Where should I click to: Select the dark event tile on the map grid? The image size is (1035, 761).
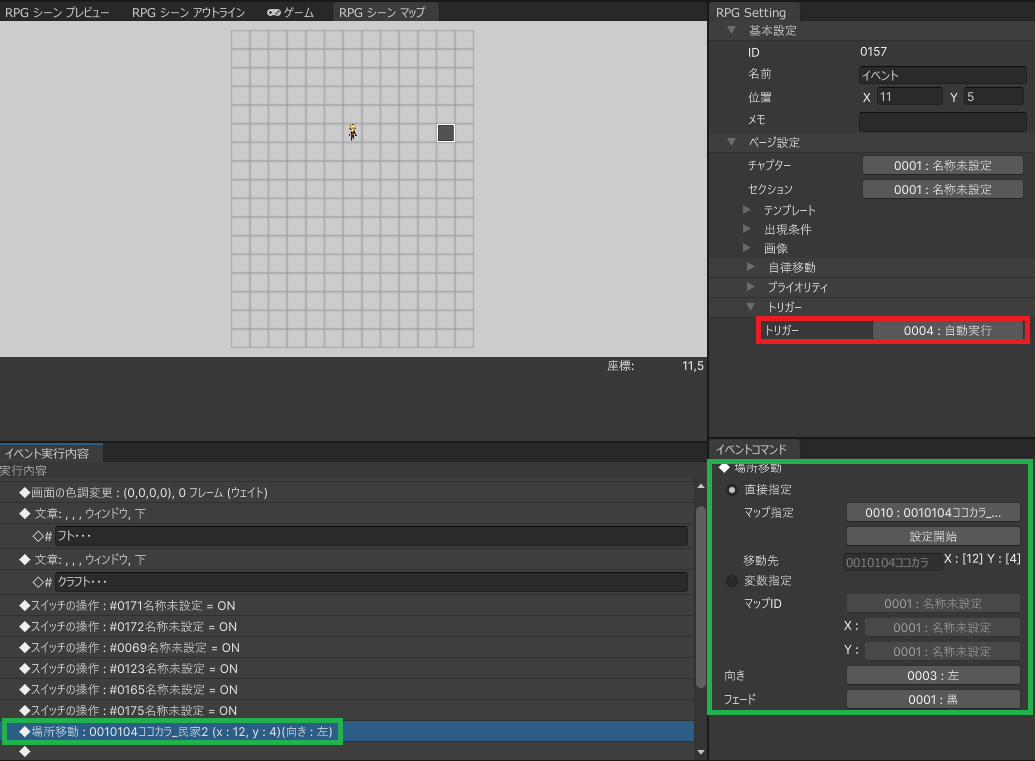click(446, 133)
